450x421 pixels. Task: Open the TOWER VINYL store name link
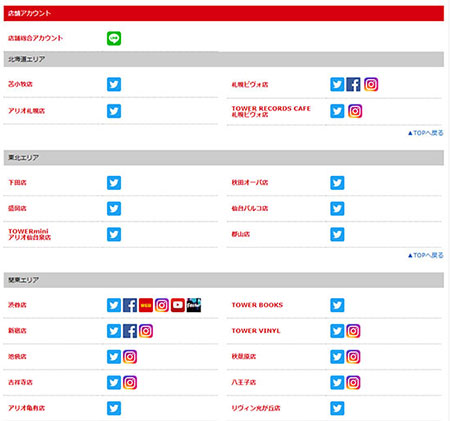click(x=256, y=331)
